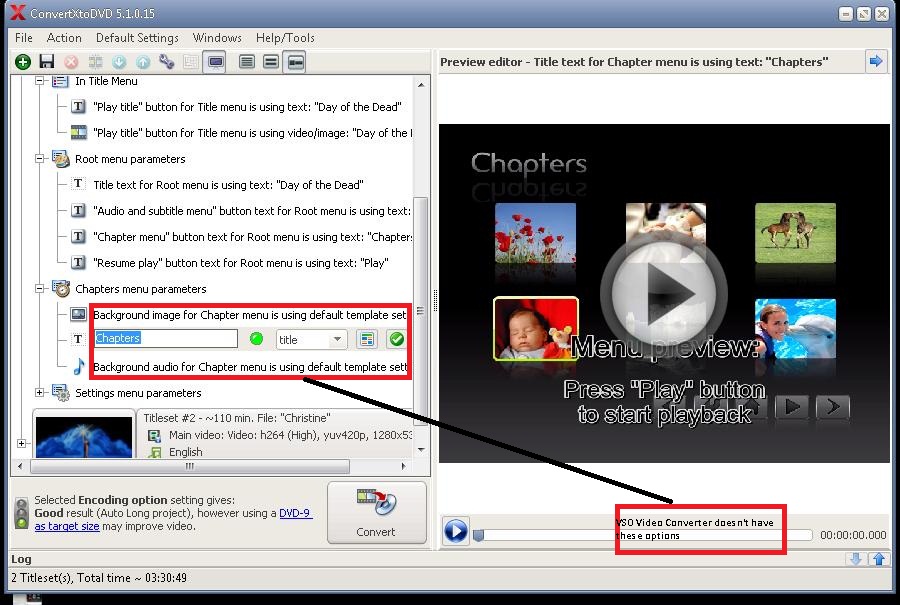
Task: Select "Chapter menu" button text row
Action: pos(253,236)
